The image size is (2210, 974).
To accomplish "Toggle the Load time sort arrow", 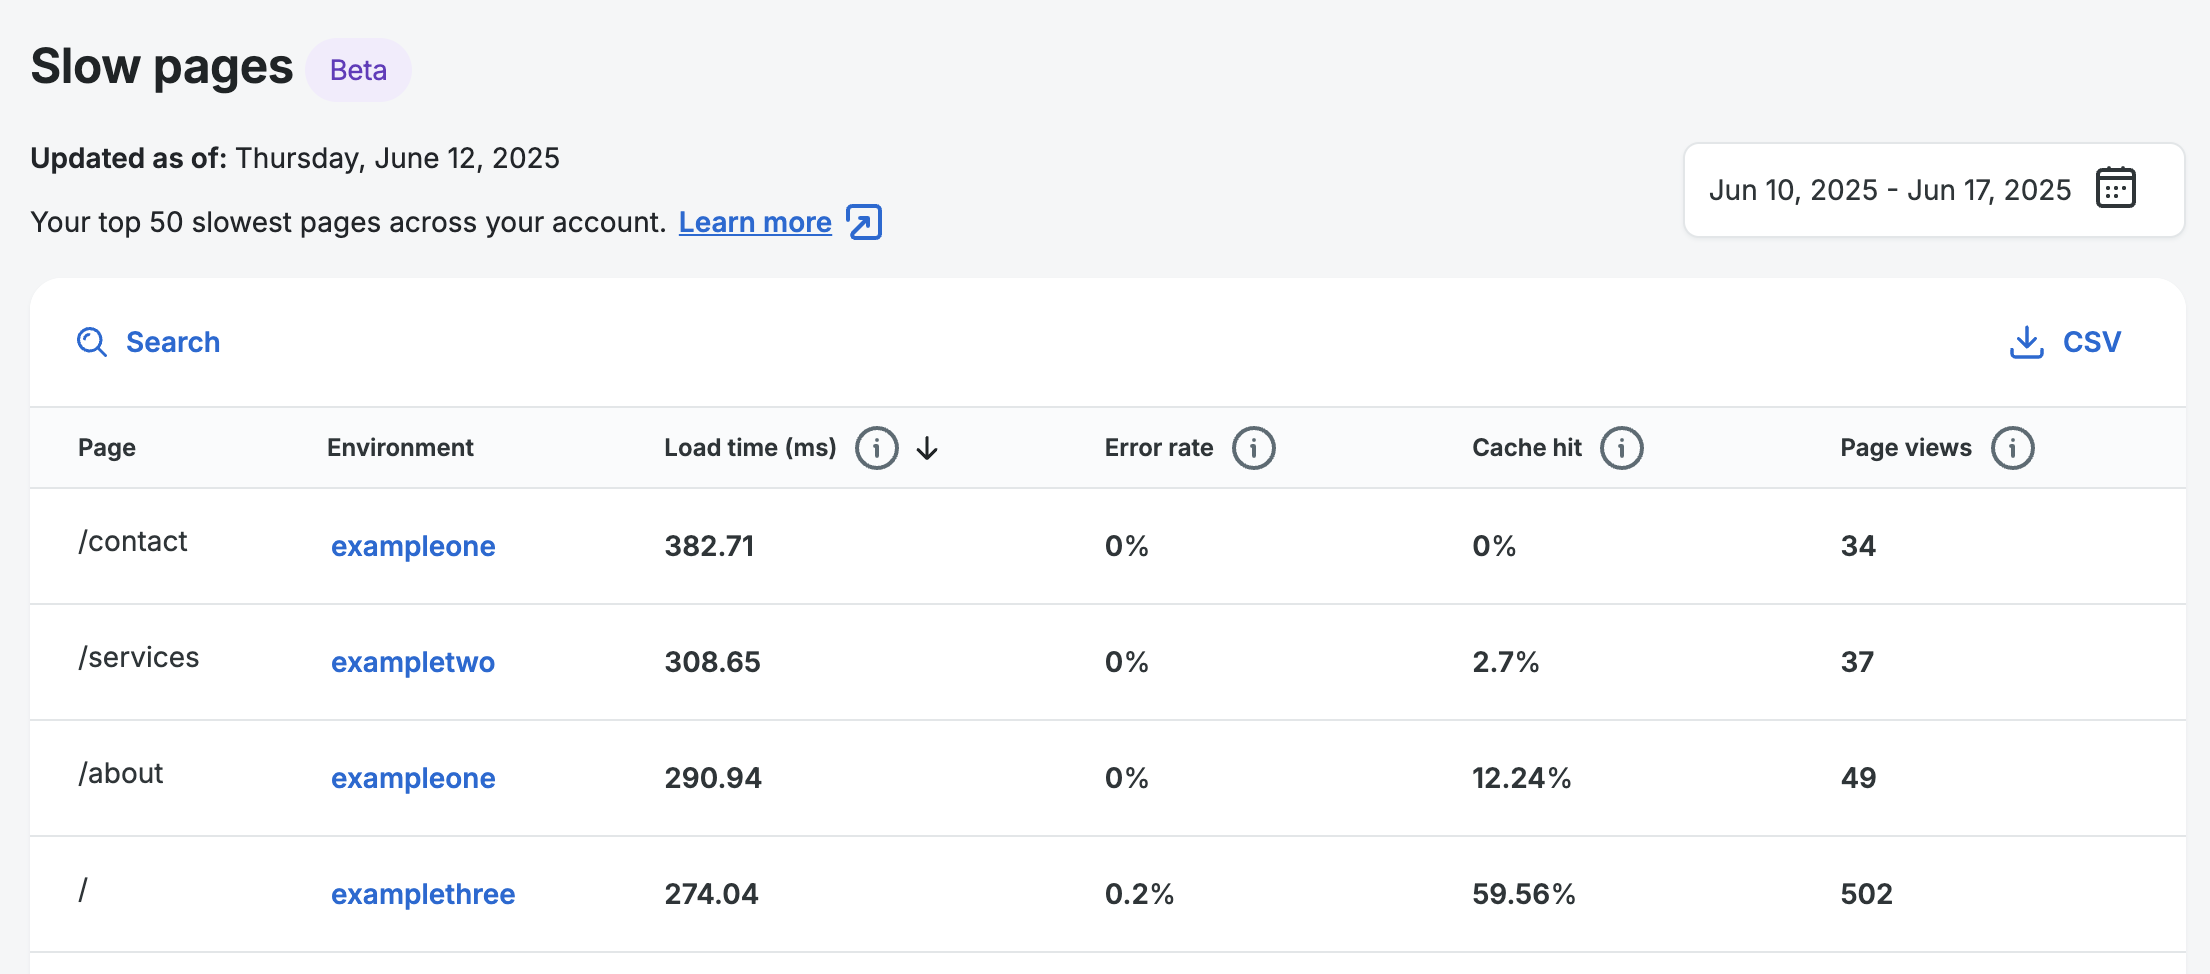I will click(927, 448).
